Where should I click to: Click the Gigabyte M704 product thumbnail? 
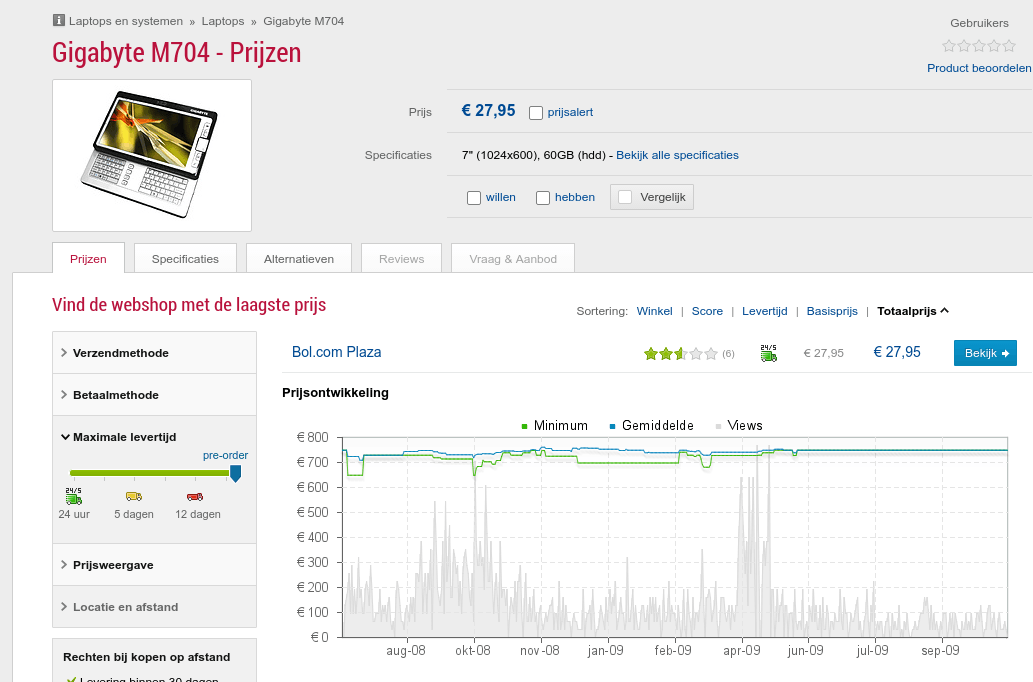[x=152, y=156]
